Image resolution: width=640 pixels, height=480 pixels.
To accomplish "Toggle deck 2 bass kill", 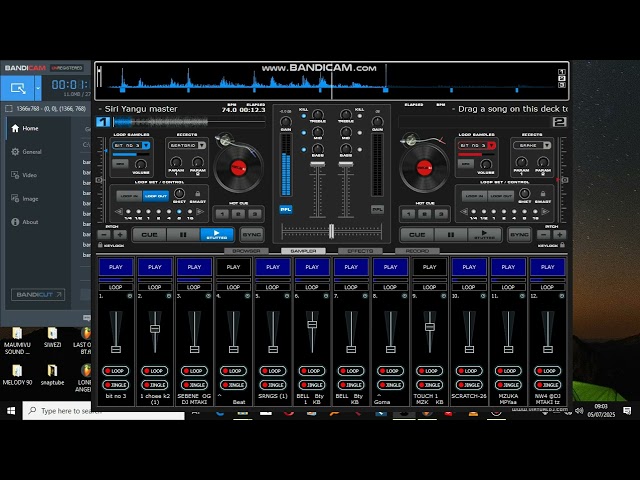I will (x=360, y=149).
